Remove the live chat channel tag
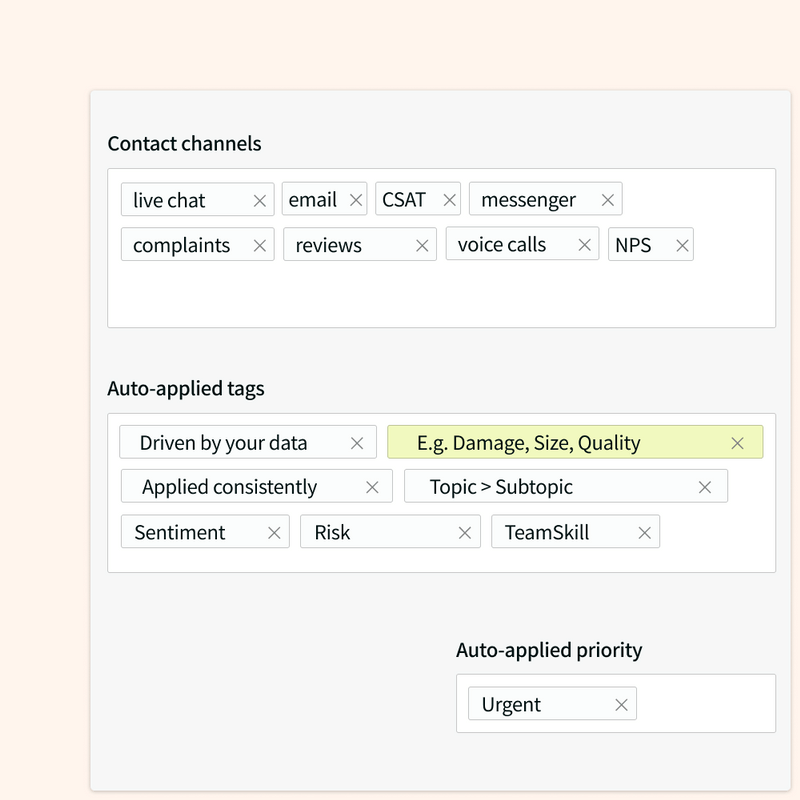Viewport: 800px width, 800px height. pyautogui.click(x=260, y=201)
